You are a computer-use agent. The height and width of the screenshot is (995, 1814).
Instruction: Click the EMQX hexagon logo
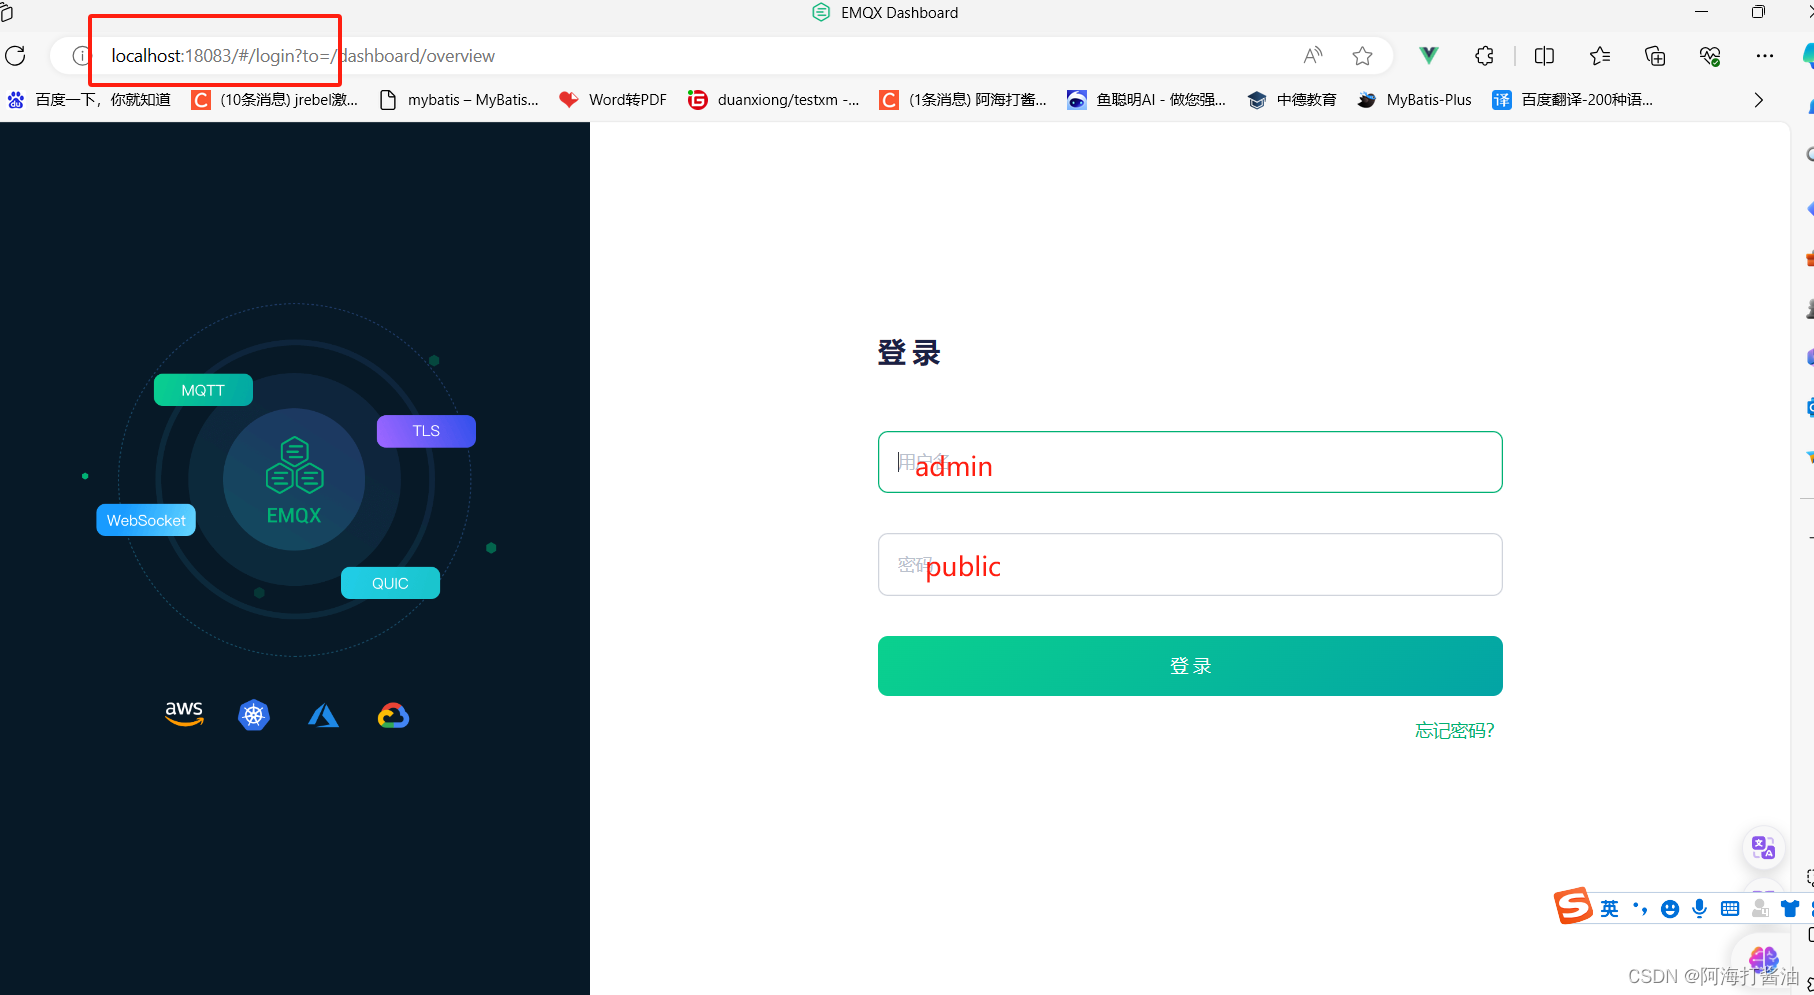[x=294, y=466]
